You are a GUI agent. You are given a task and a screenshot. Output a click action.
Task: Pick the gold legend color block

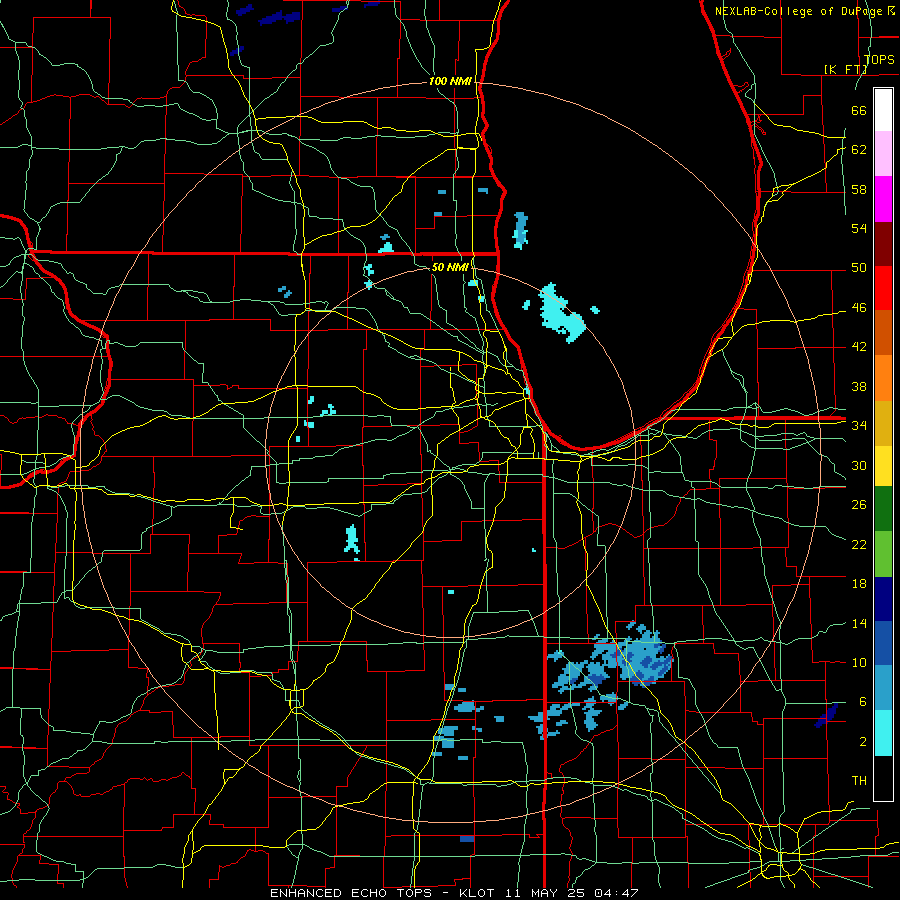(883, 422)
